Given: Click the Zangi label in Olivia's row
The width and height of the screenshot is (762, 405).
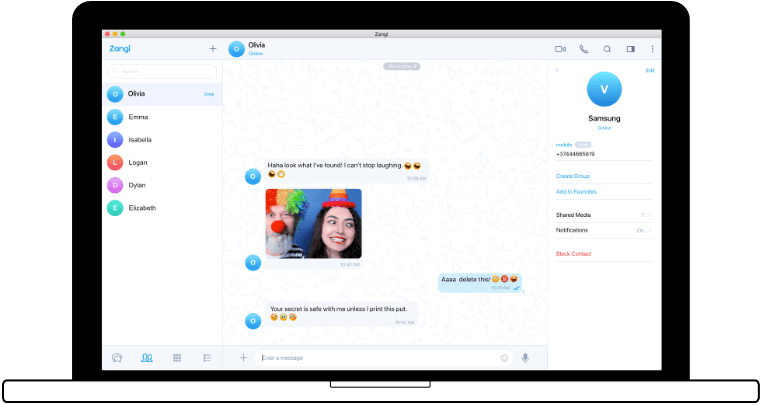Looking at the screenshot, I should 209,94.
